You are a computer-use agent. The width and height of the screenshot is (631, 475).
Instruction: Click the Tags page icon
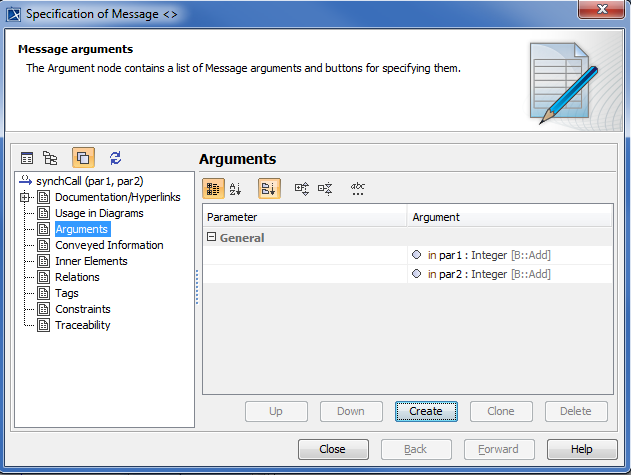[43, 293]
